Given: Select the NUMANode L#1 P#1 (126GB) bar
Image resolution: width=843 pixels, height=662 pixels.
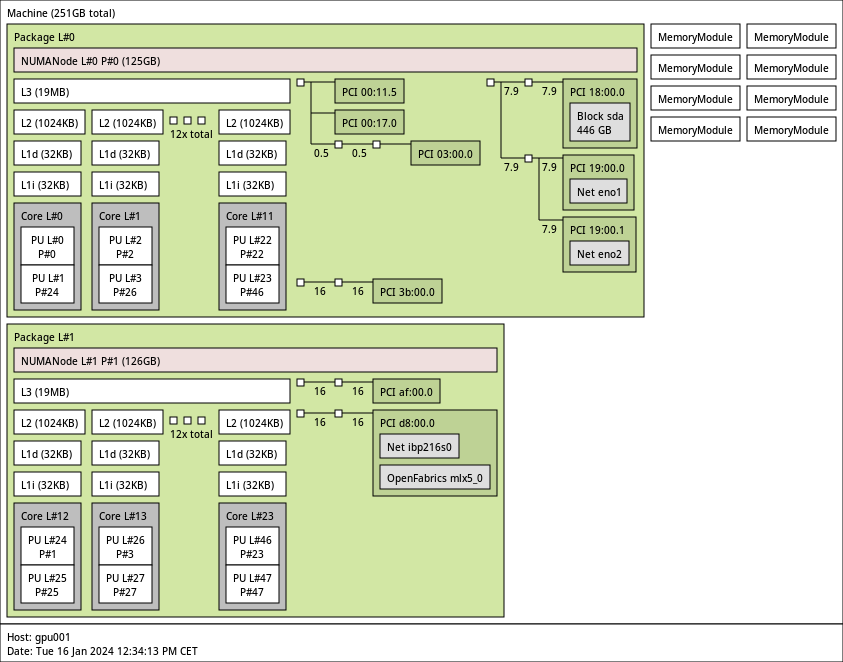Looking at the screenshot, I should (255, 361).
